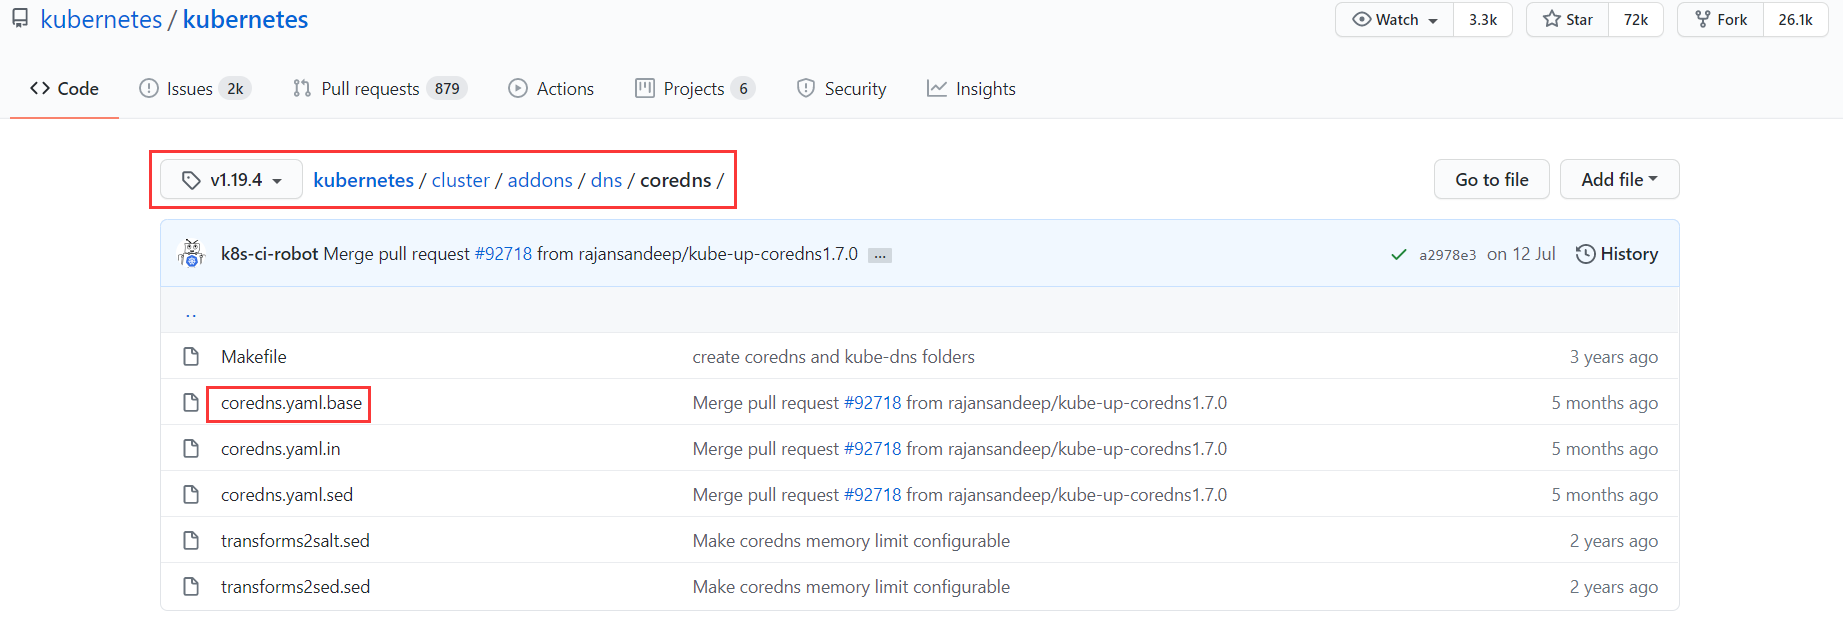The width and height of the screenshot is (1843, 619).
Task: Open transforms2sed.sed file
Action: pyautogui.click(x=296, y=587)
